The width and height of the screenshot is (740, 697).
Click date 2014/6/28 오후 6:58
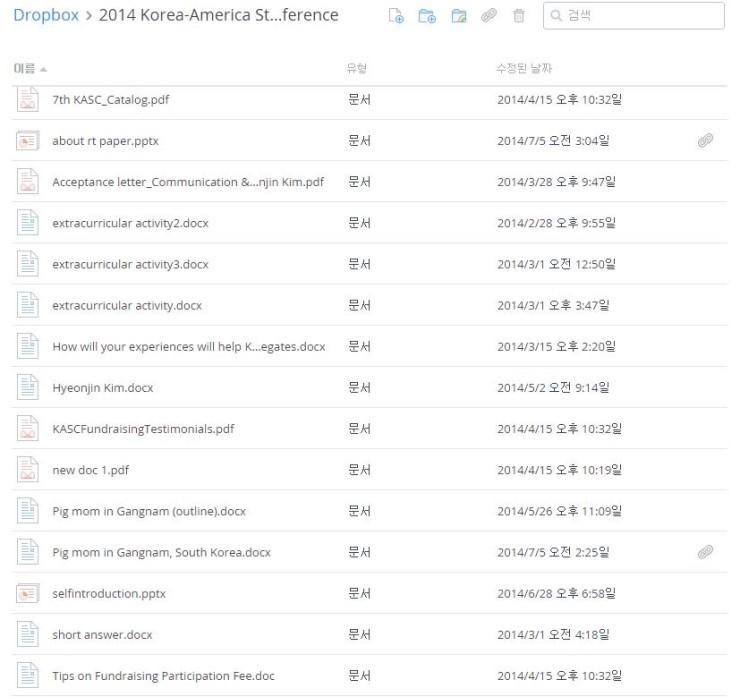(556, 593)
